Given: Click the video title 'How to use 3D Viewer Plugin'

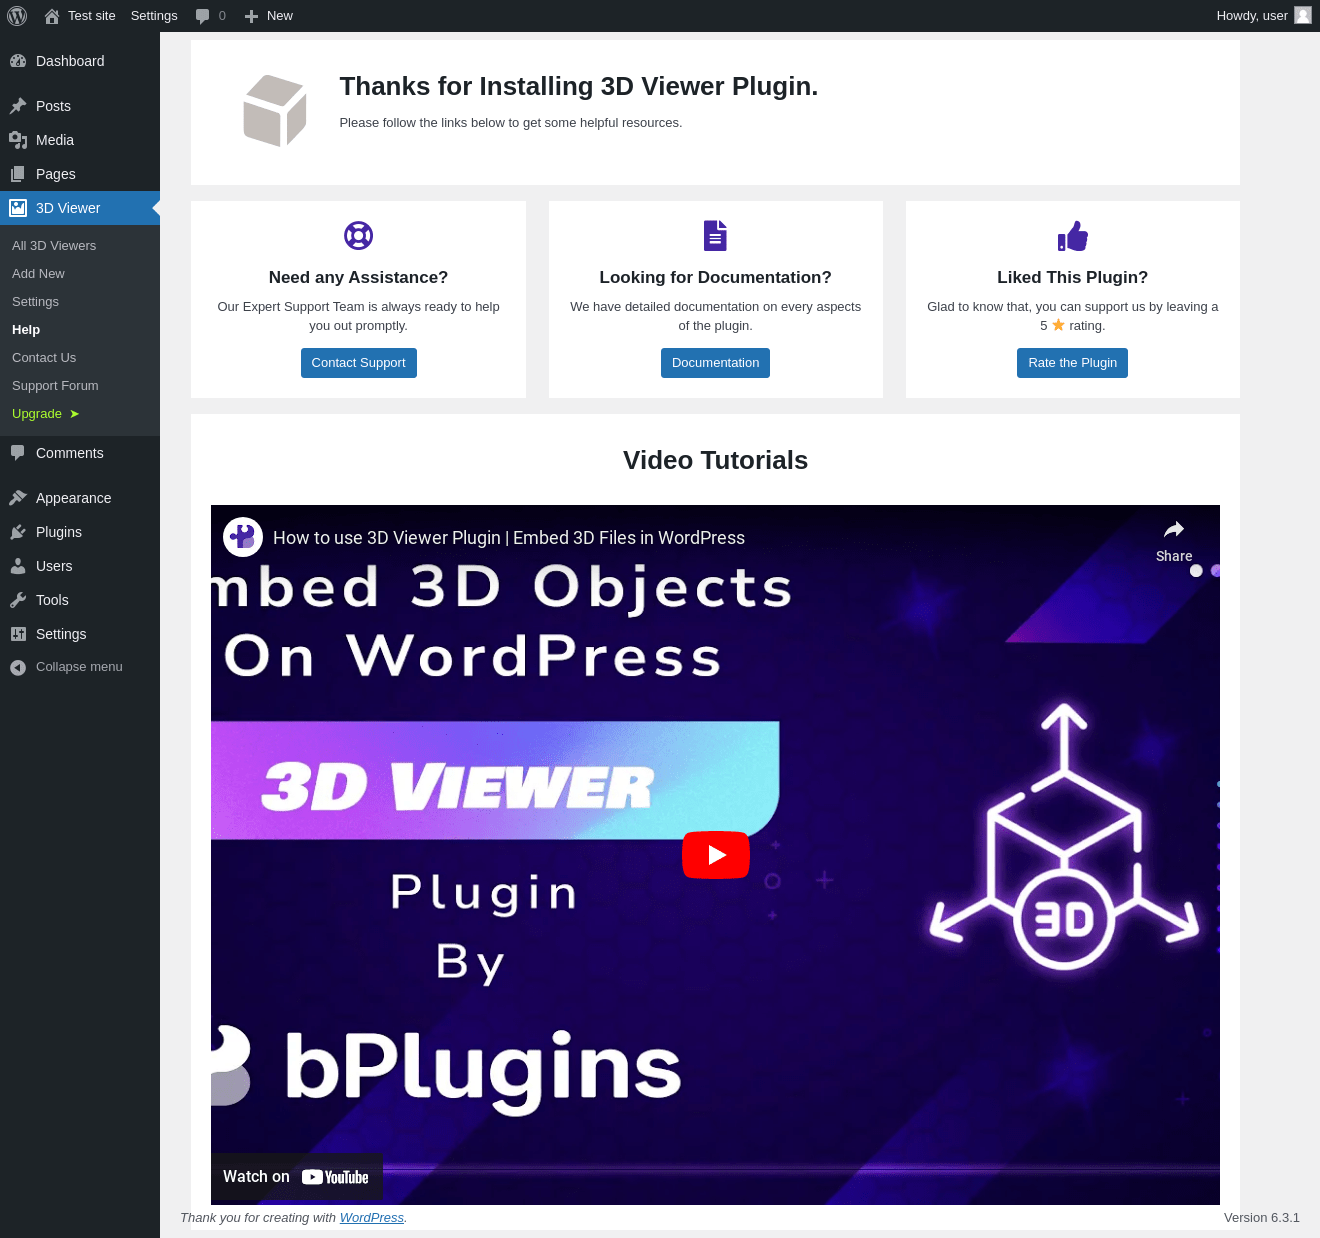Looking at the screenshot, I should (x=509, y=538).
